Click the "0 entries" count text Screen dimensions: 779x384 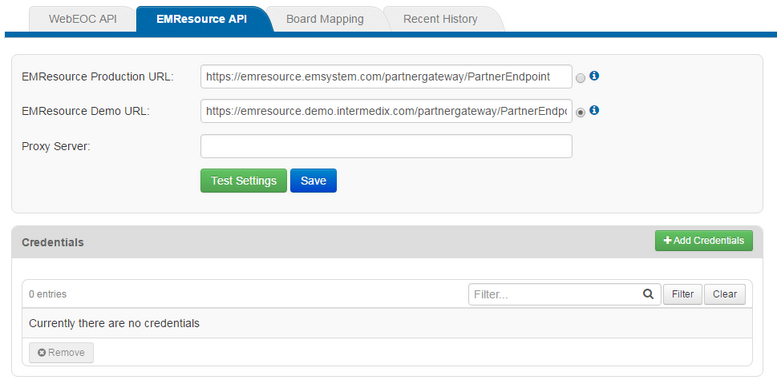(x=48, y=294)
